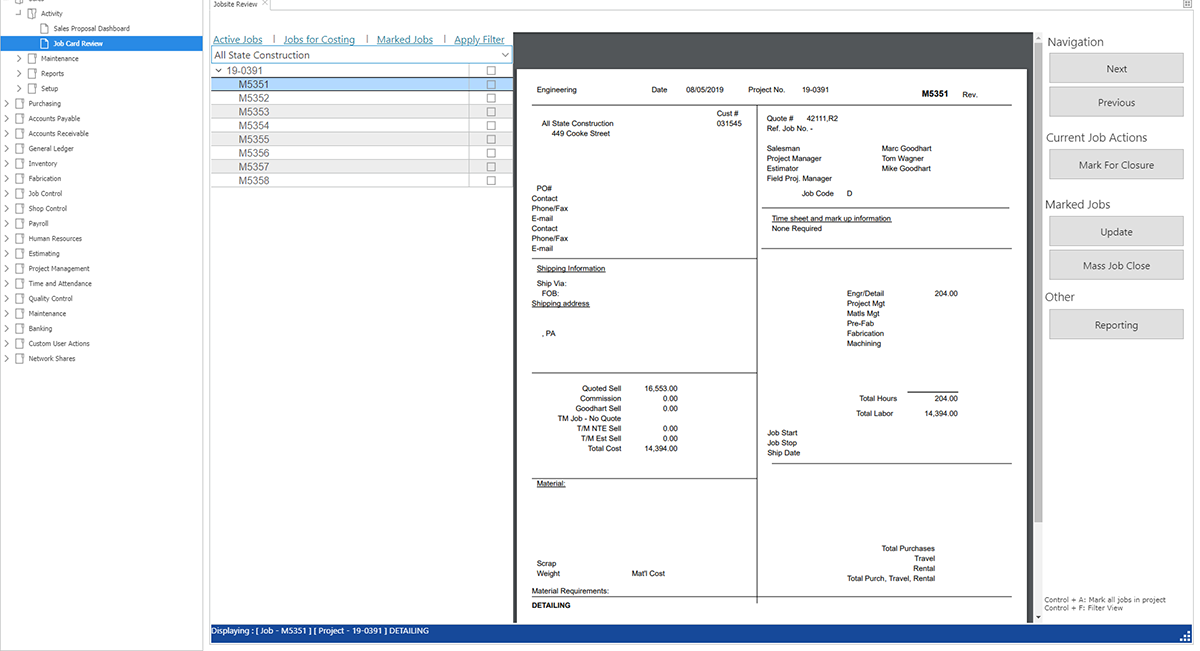Image resolution: width=1200 pixels, height=651 pixels.
Task: Click the Human Resources module icon
Action: coord(20,239)
